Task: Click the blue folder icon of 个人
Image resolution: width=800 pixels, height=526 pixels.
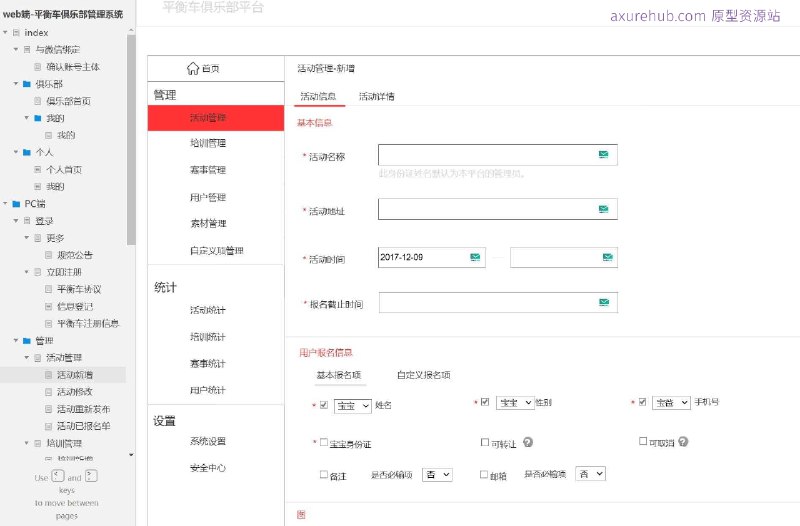Action: [27, 152]
